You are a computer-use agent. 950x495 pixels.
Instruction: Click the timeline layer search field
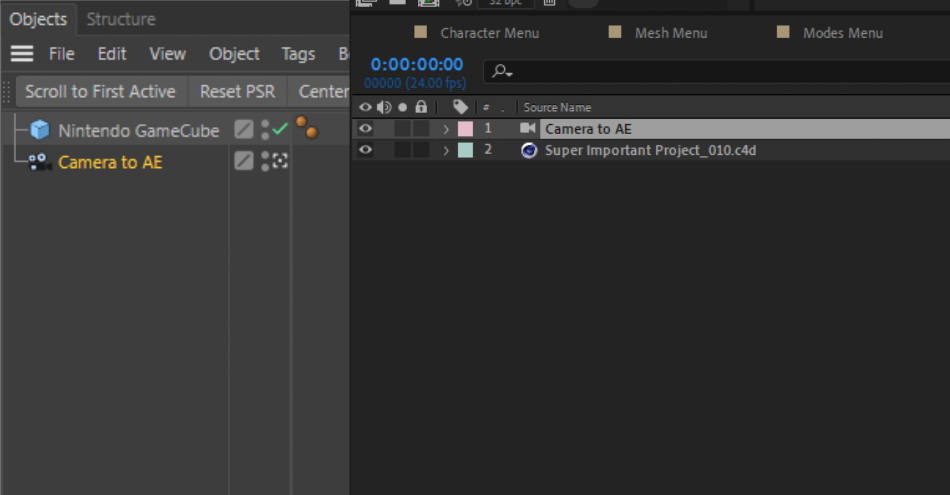click(x=717, y=71)
